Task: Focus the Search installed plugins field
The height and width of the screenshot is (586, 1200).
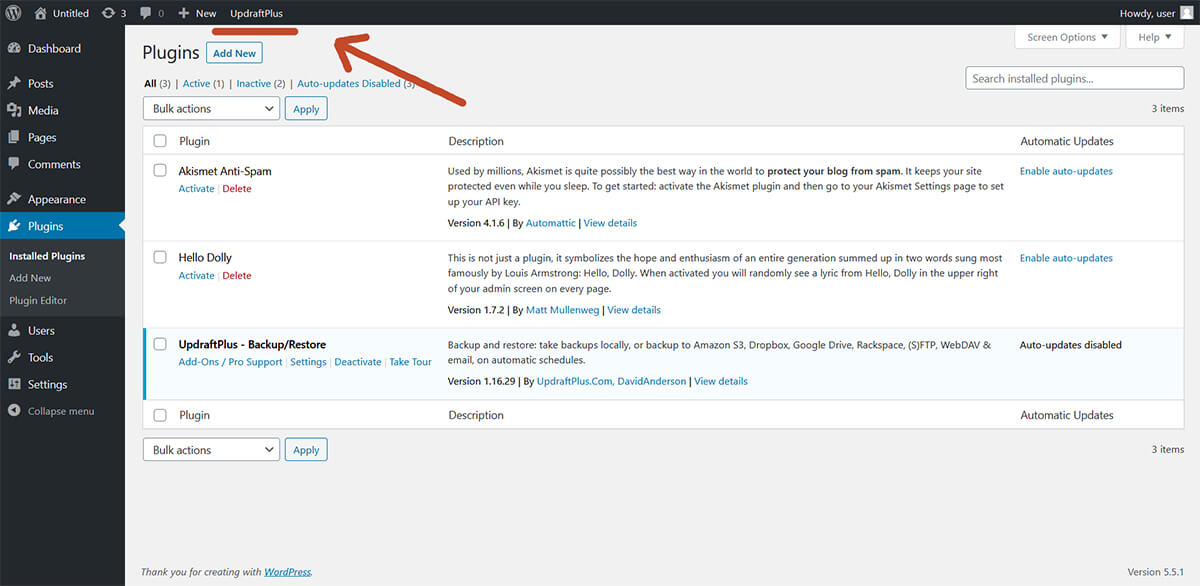Action: (1074, 78)
